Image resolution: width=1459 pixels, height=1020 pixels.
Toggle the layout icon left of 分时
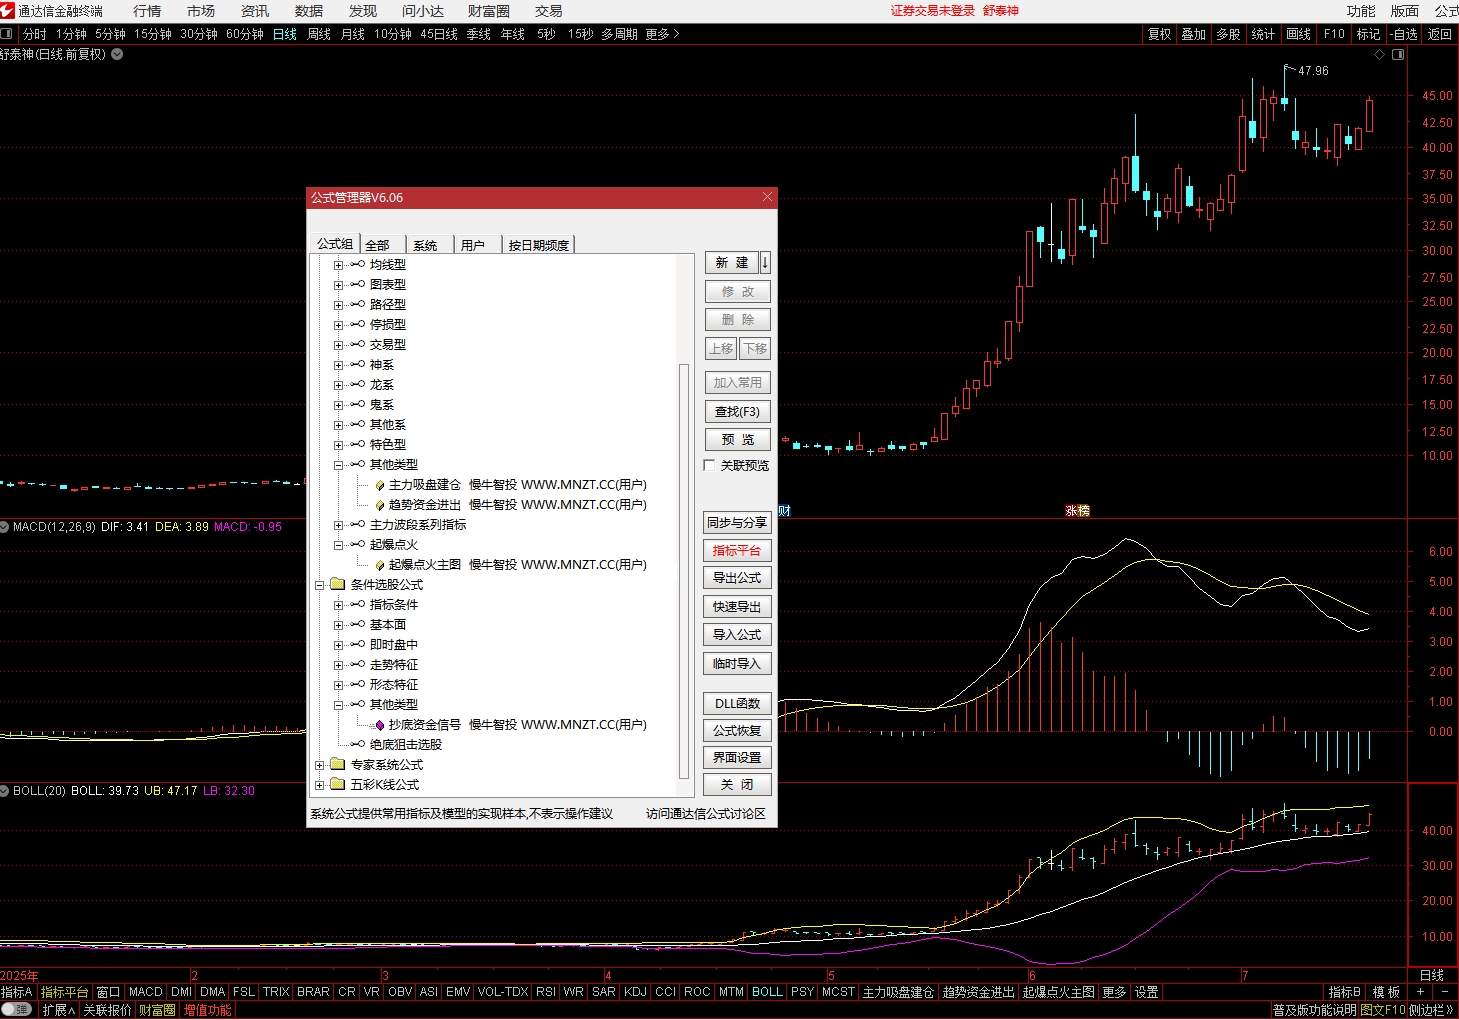(x=7, y=34)
